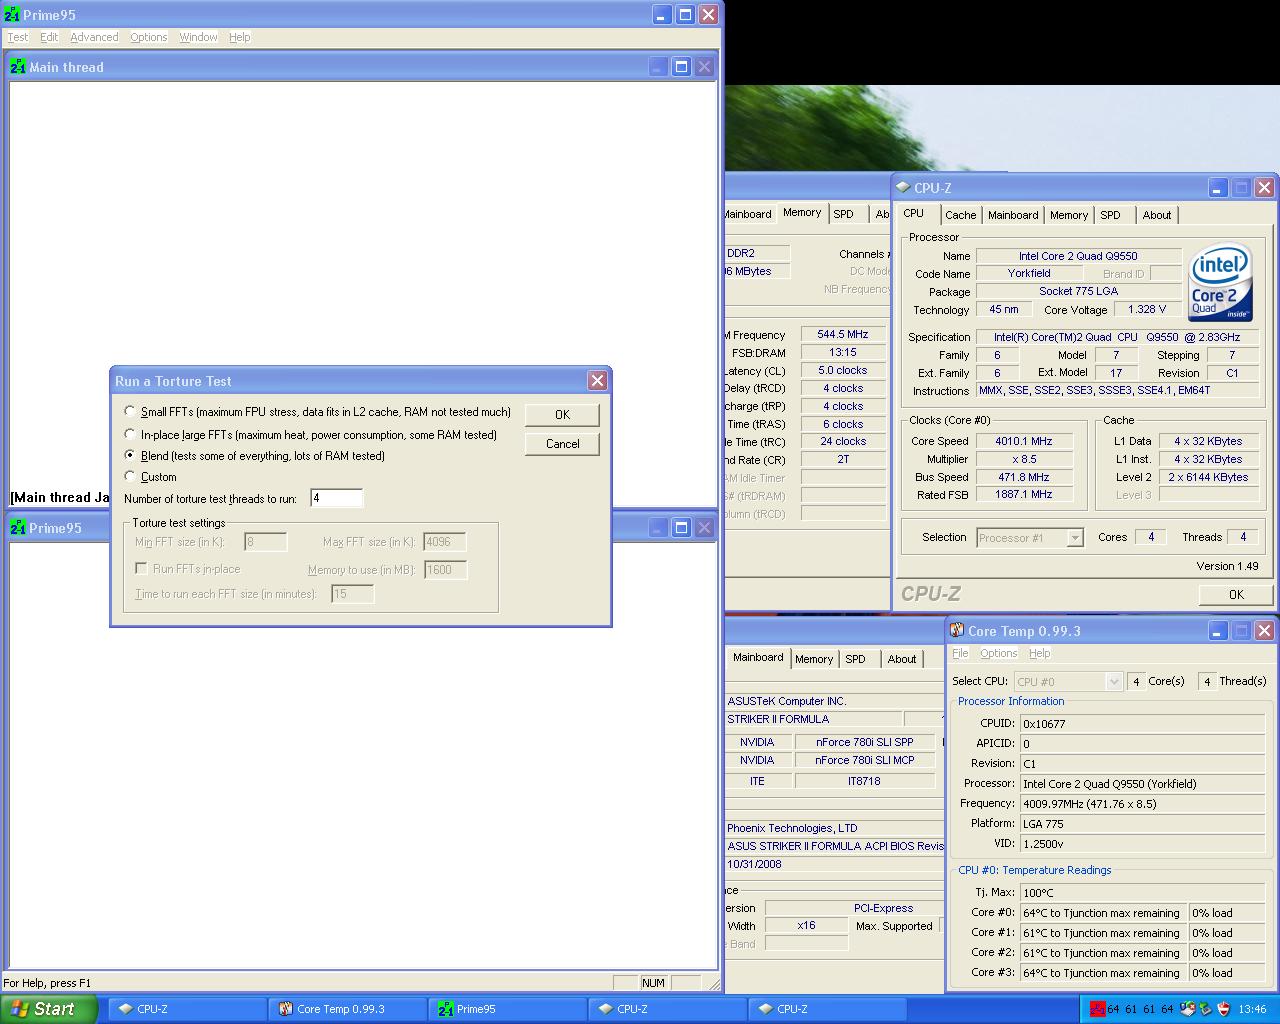Viewport: 1280px width, 1024px height.
Task: Open Prime95 Window menu
Action: [x=198, y=37]
